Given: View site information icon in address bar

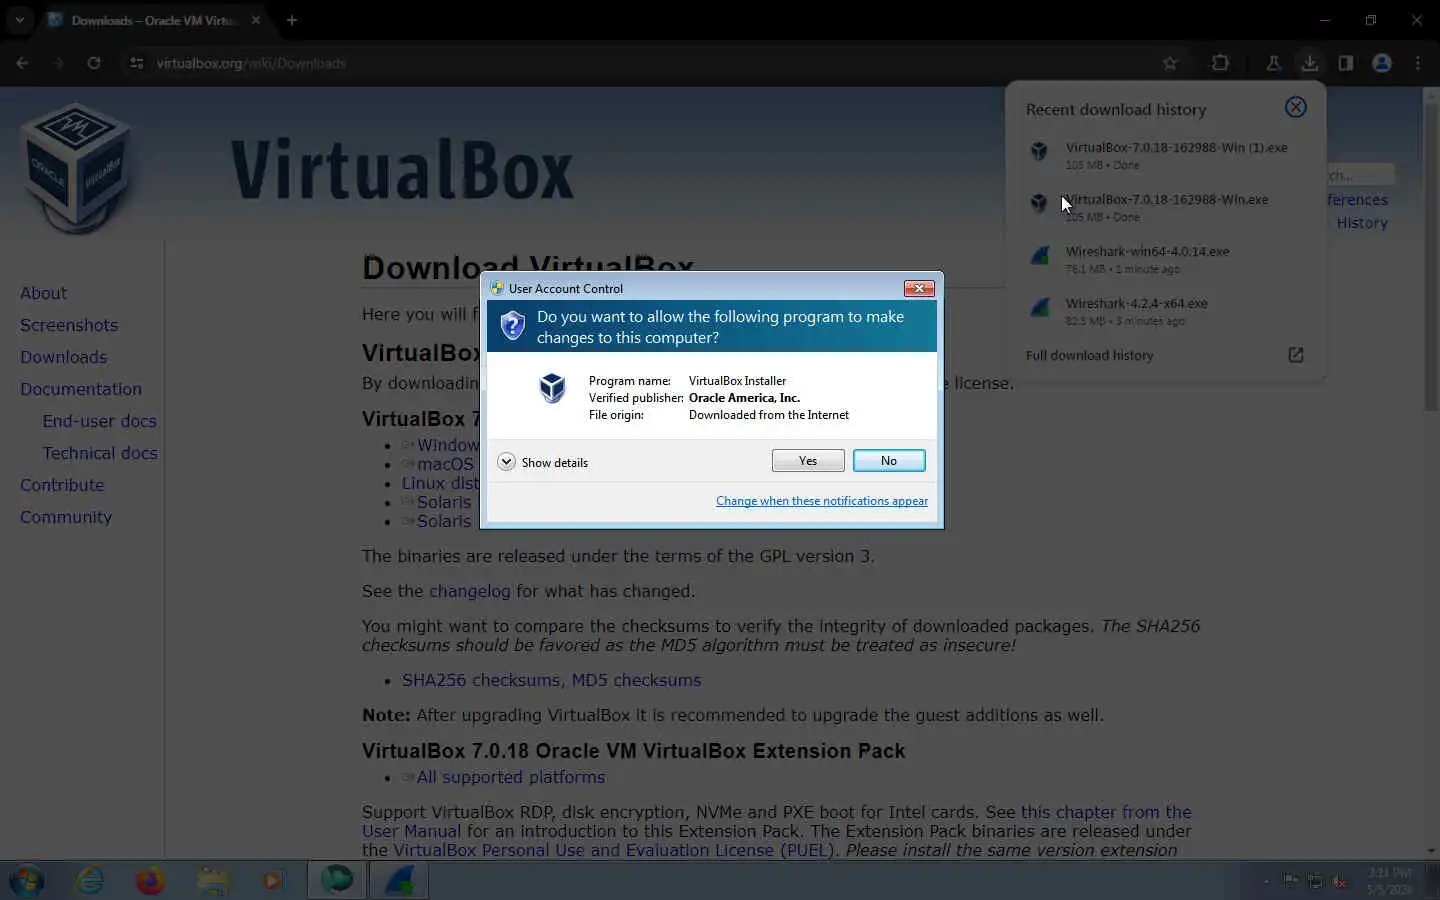Looking at the screenshot, I should point(137,63).
